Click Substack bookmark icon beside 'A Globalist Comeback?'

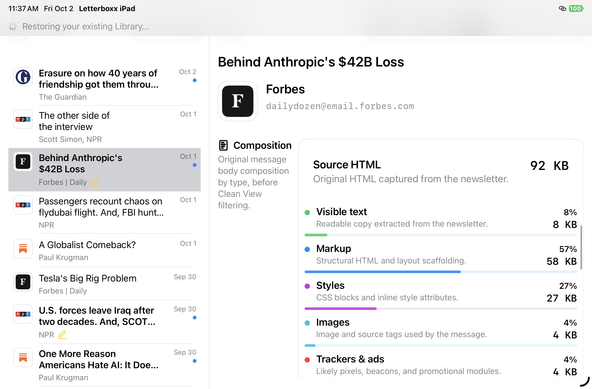(23, 249)
